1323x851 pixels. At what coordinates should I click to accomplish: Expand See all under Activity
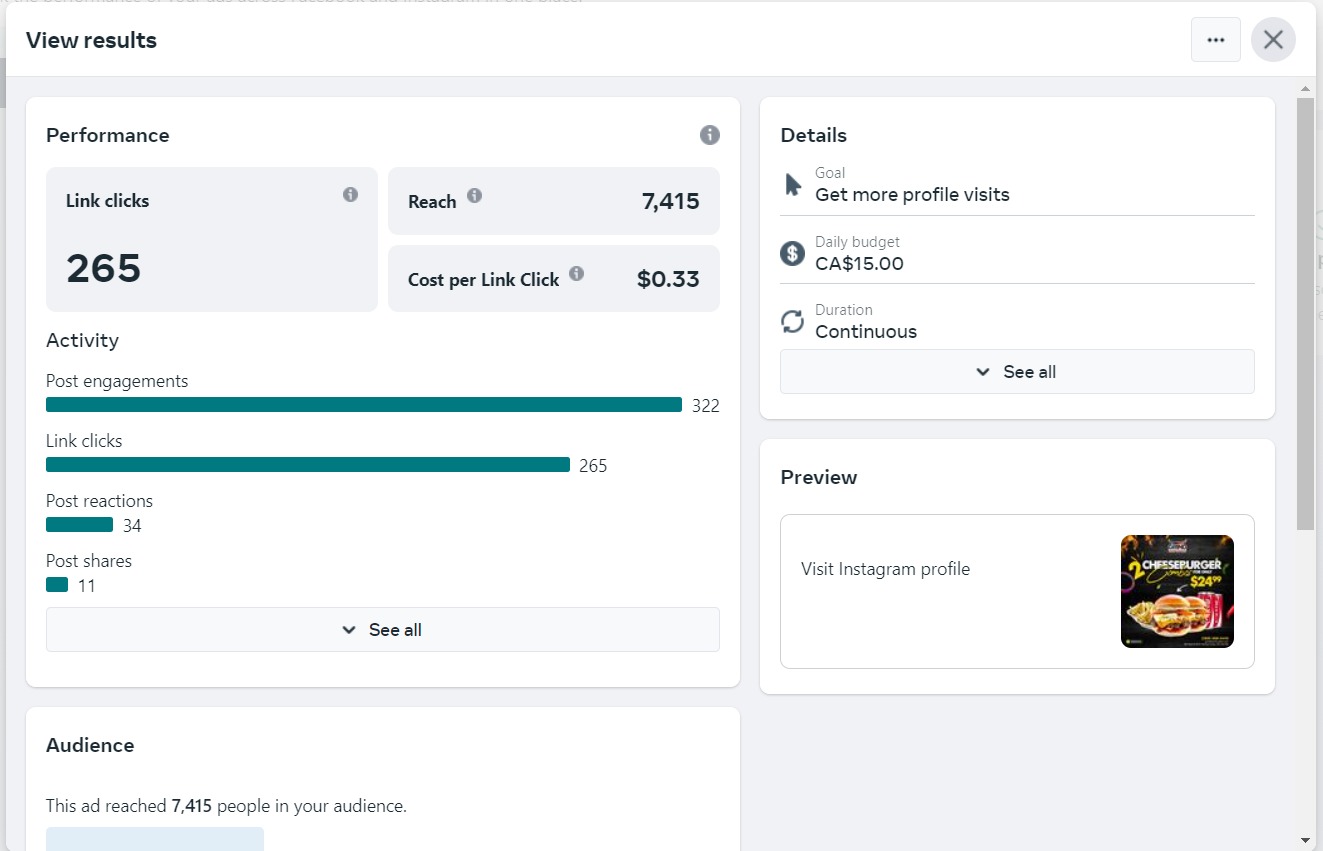click(x=383, y=630)
